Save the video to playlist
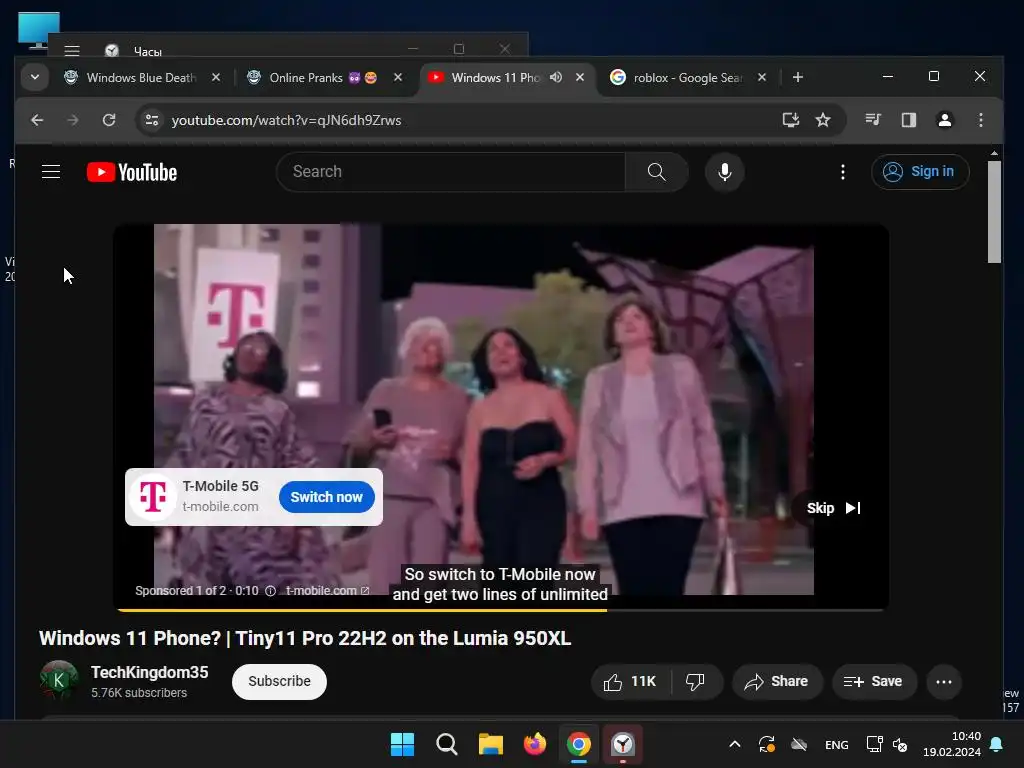 pos(873,682)
